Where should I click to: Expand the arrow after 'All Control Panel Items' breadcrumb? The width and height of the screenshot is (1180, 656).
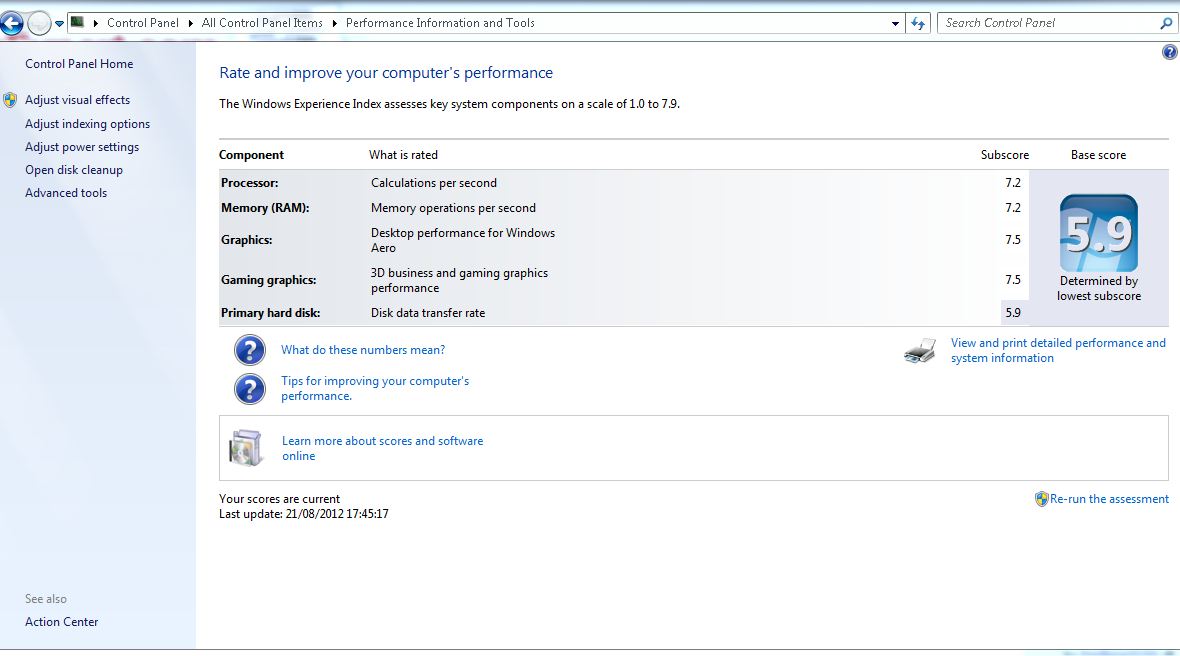pyautogui.click(x=335, y=23)
